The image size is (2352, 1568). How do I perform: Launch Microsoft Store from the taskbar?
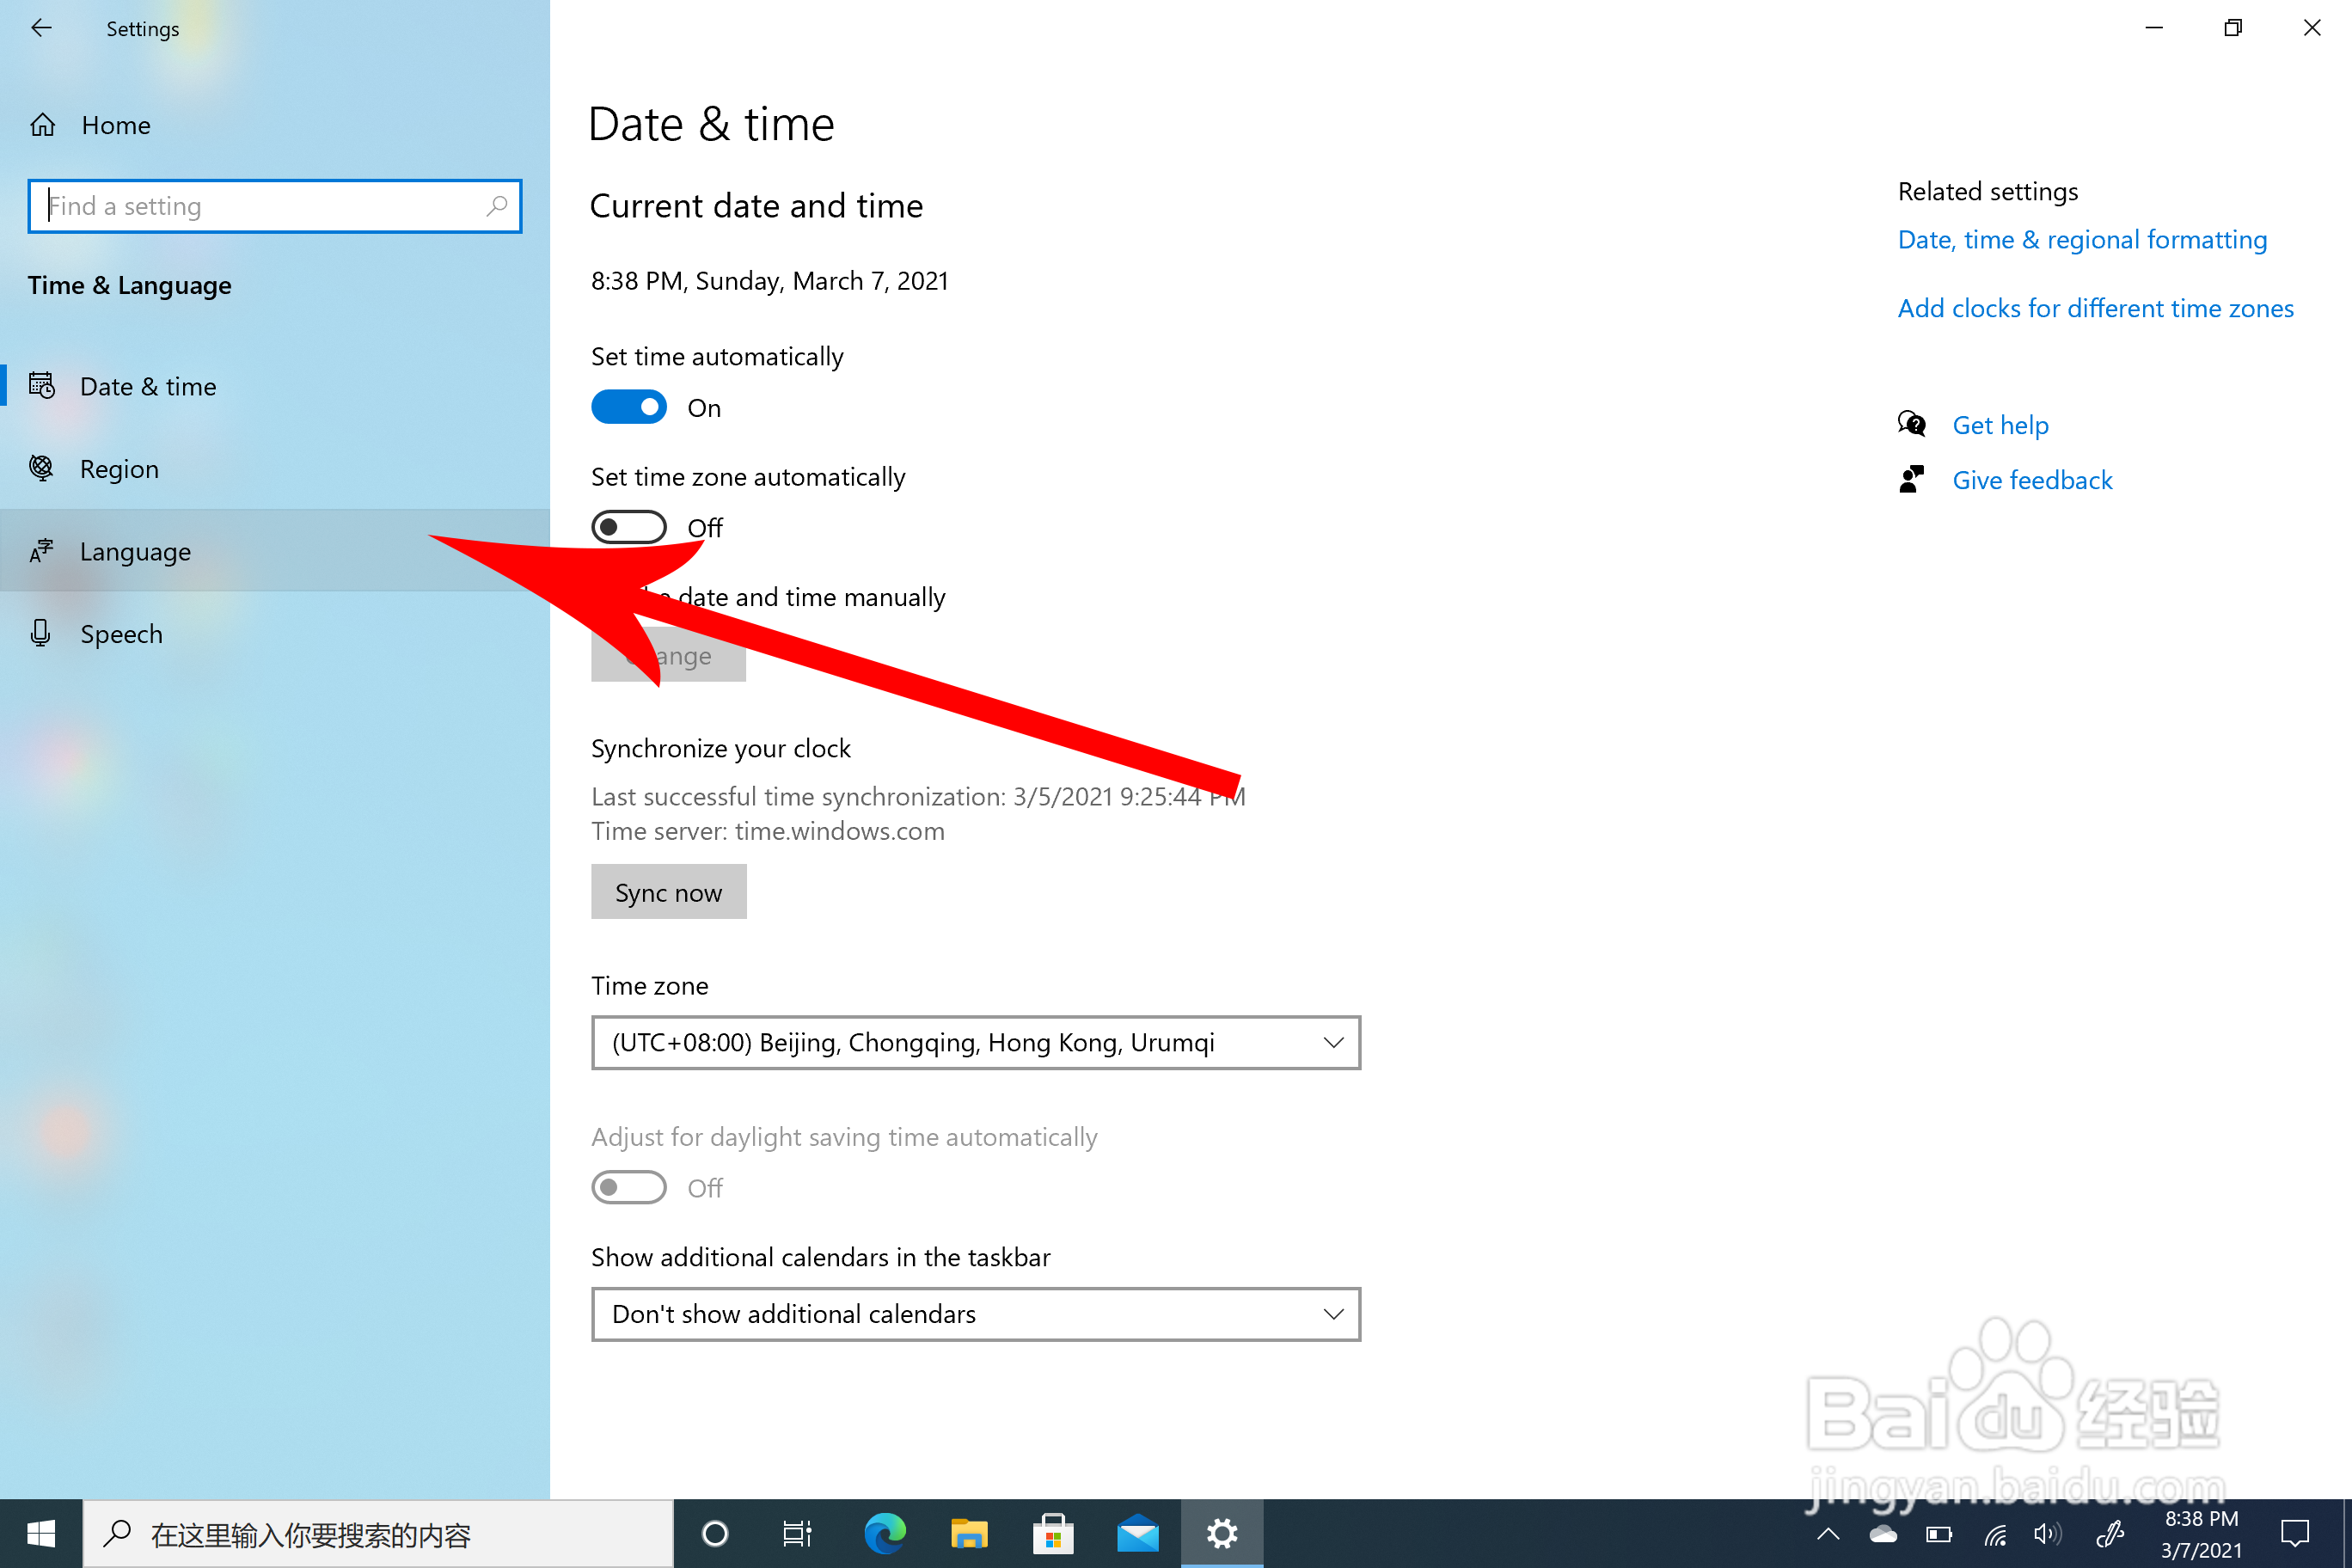pyautogui.click(x=1052, y=1533)
